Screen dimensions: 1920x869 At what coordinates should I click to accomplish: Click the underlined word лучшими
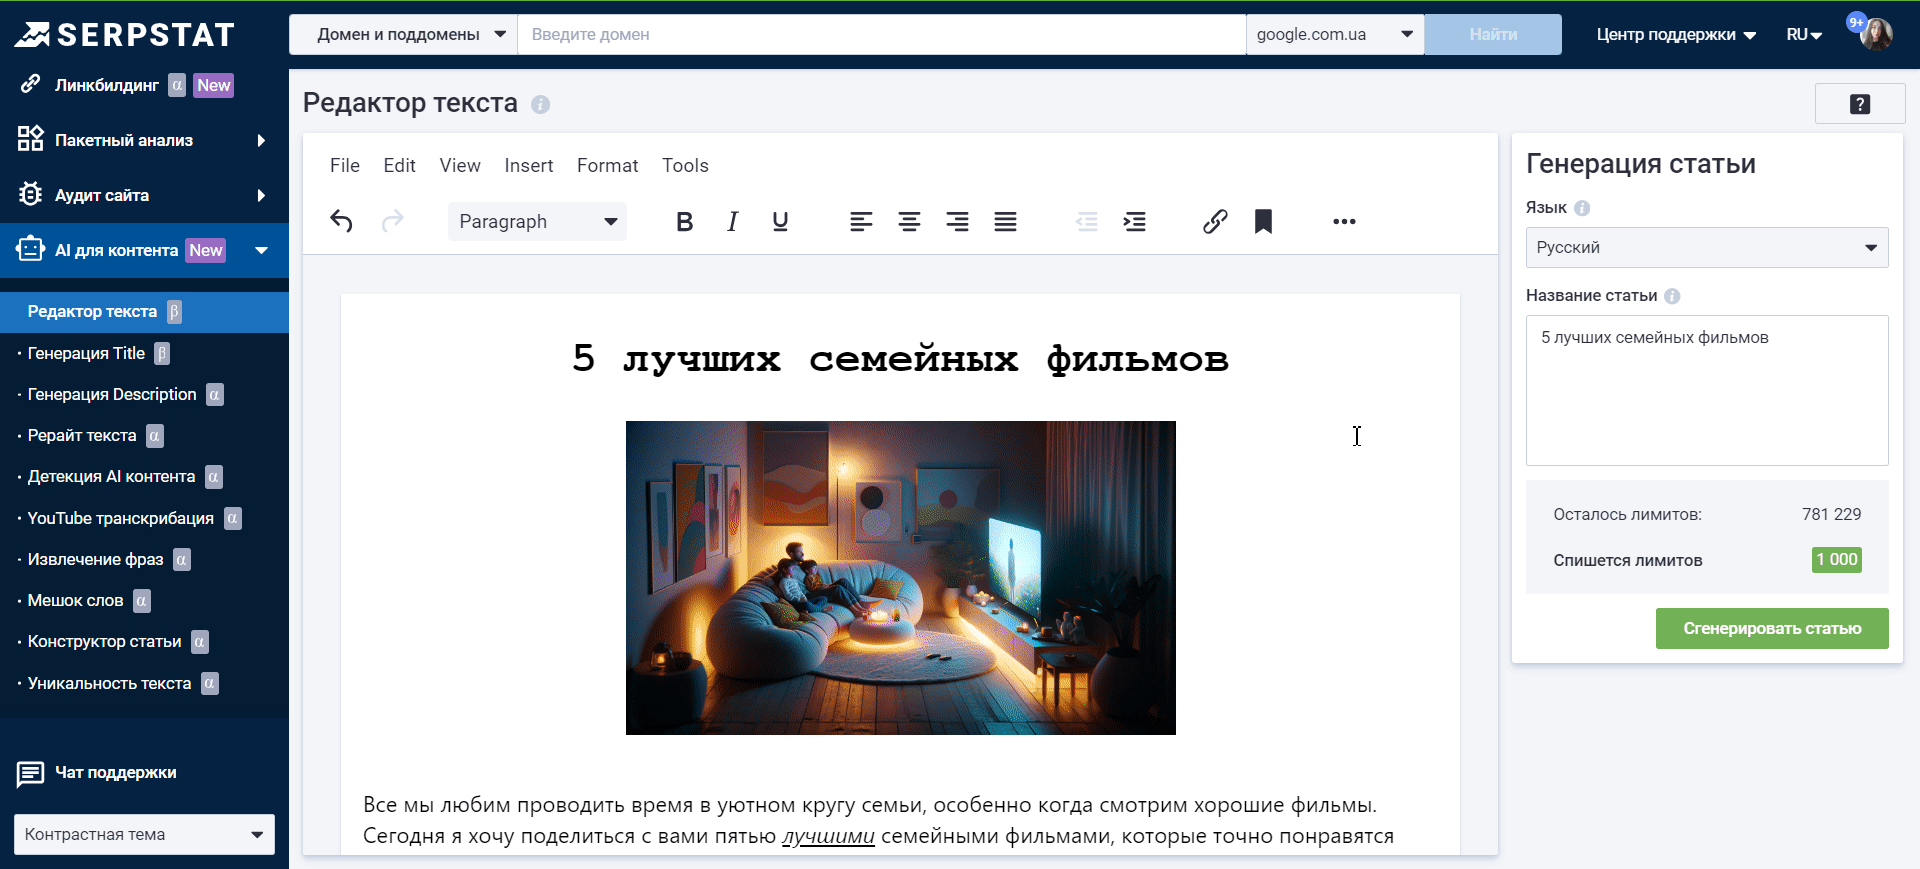click(x=828, y=836)
